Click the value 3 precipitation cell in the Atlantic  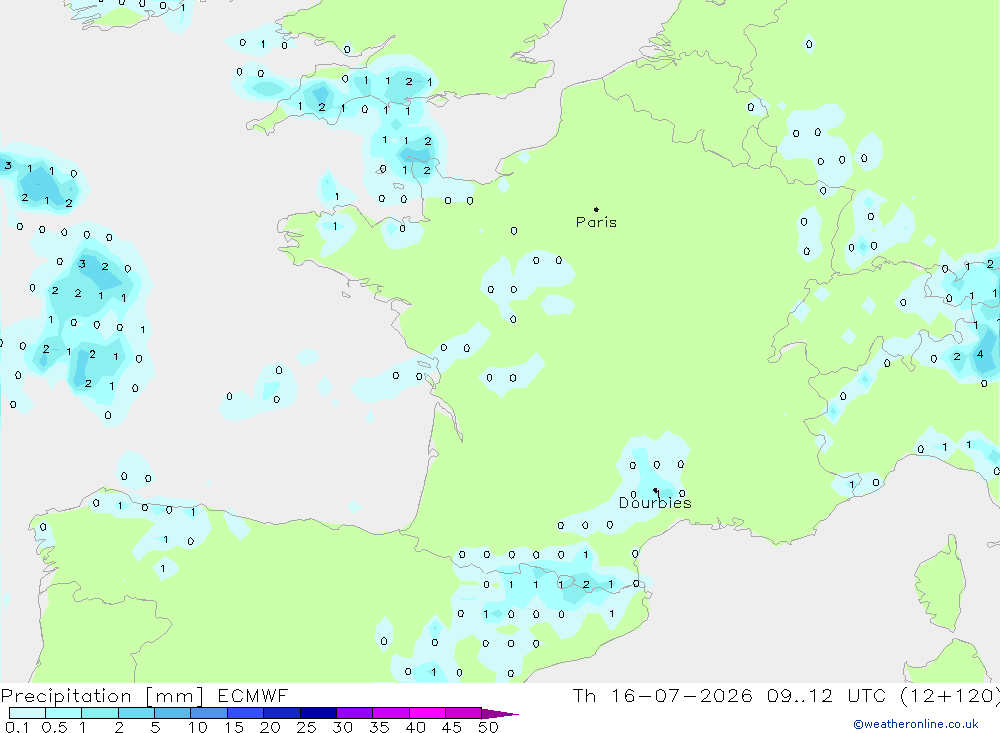(82, 263)
